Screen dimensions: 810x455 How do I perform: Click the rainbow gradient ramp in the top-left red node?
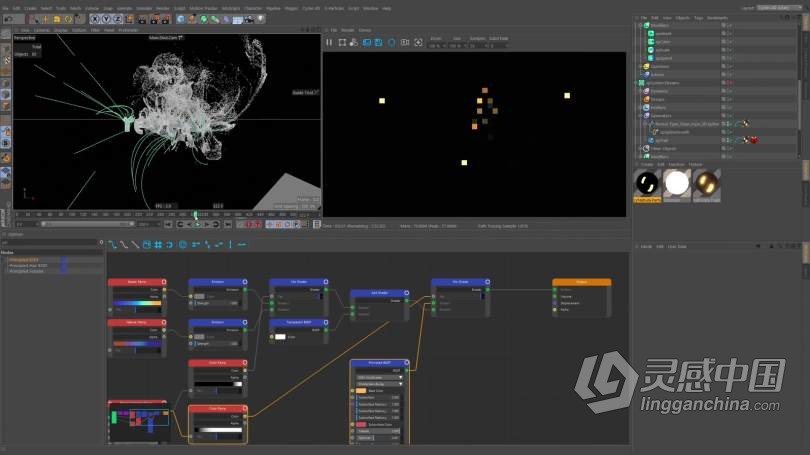coord(137,304)
